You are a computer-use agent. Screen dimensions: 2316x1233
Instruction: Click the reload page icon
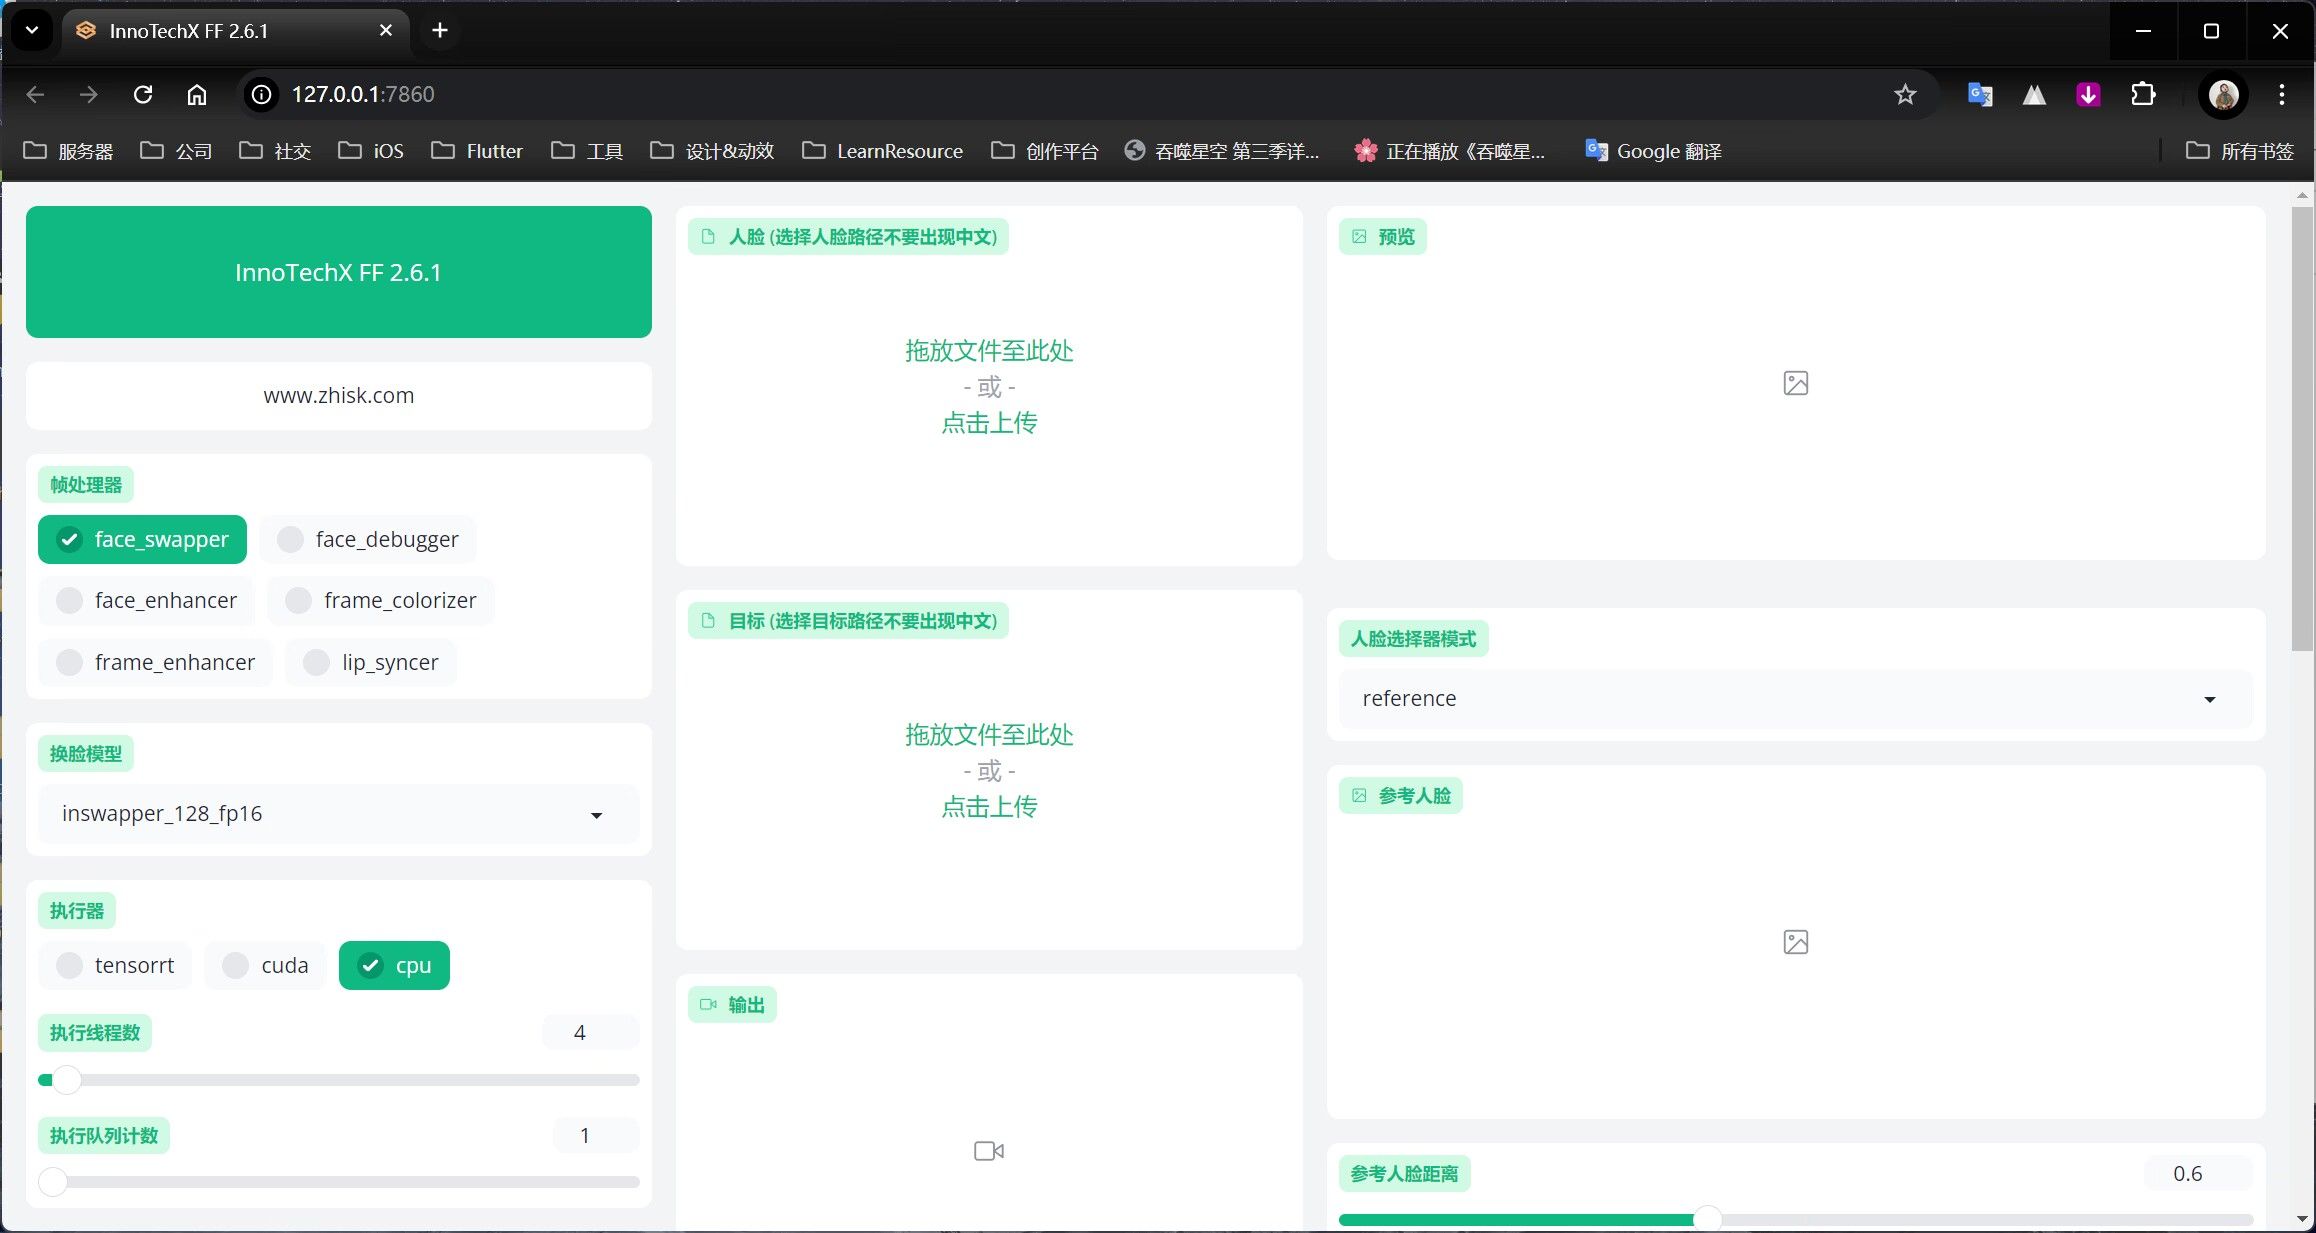143,94
